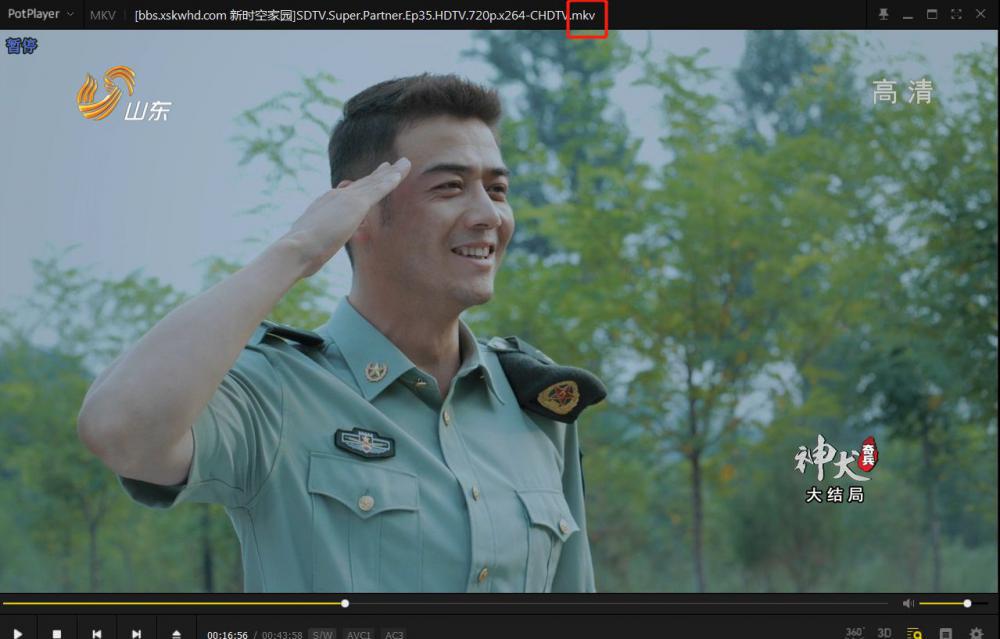Screen dimensions: 1000x639
Task: Pin the player window always on top
Action: 883,14
